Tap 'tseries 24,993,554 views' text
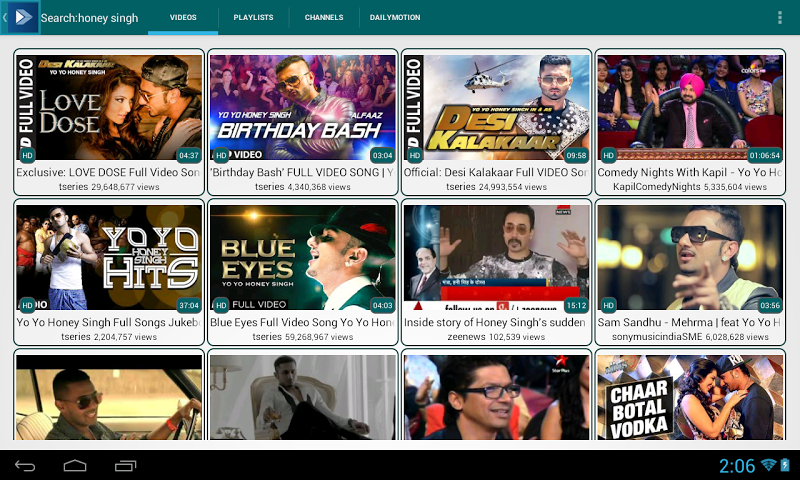The image size is (800, 480). pyautogui.click(x=496, y=187)
